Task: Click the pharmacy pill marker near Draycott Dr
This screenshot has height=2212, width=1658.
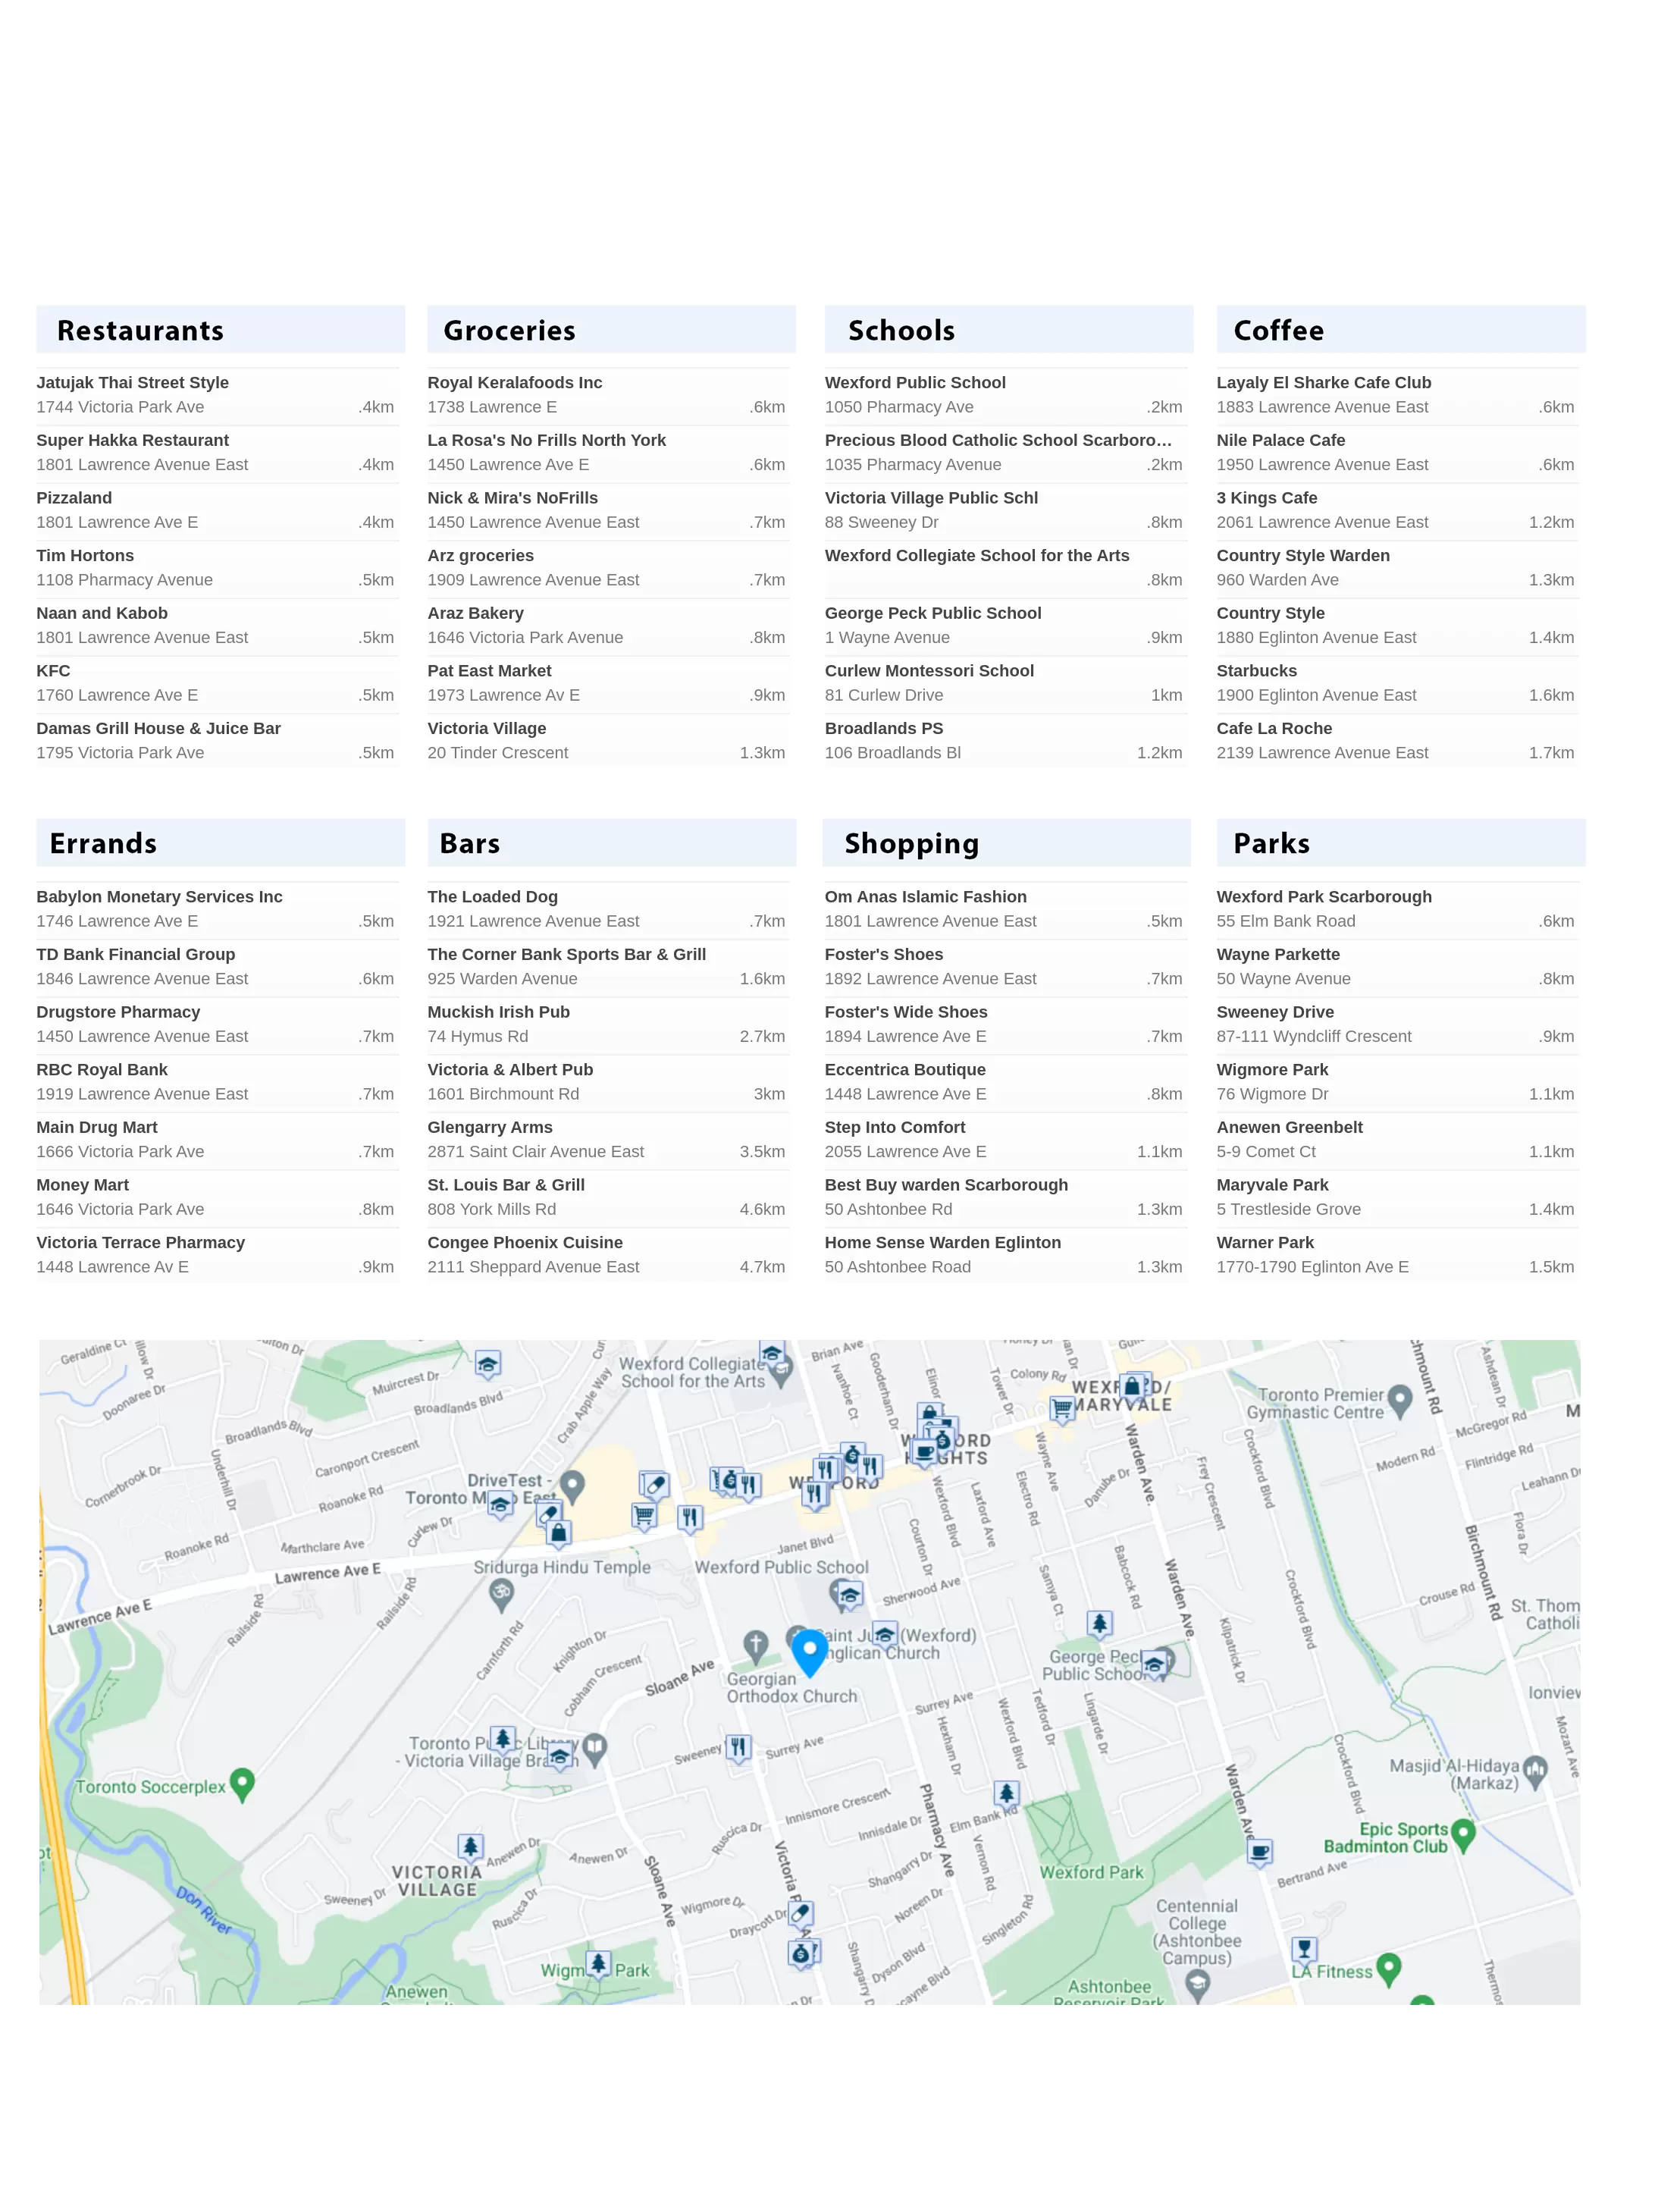Action: click(800, 1914)
